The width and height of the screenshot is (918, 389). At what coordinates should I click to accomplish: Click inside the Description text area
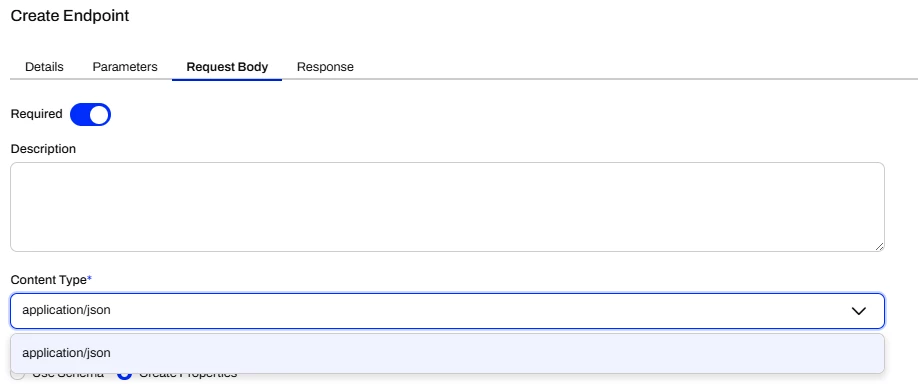(447, 207)
